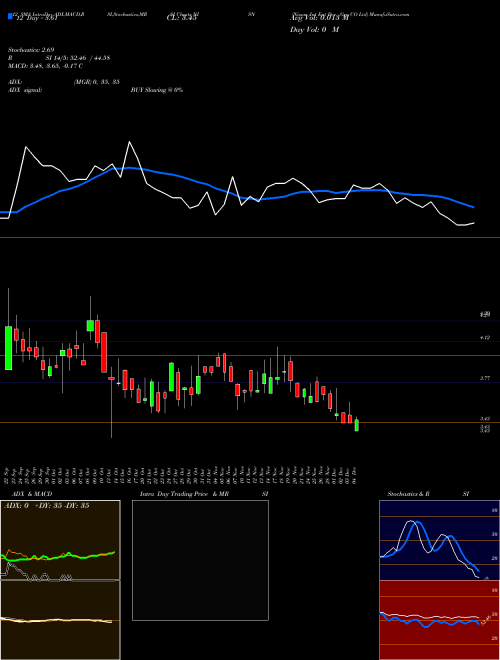500x660 pixels.
Task: Click the 'Avg Vol: 0.013 M' label
Action: pyautogui.click(x=319, y=18)
